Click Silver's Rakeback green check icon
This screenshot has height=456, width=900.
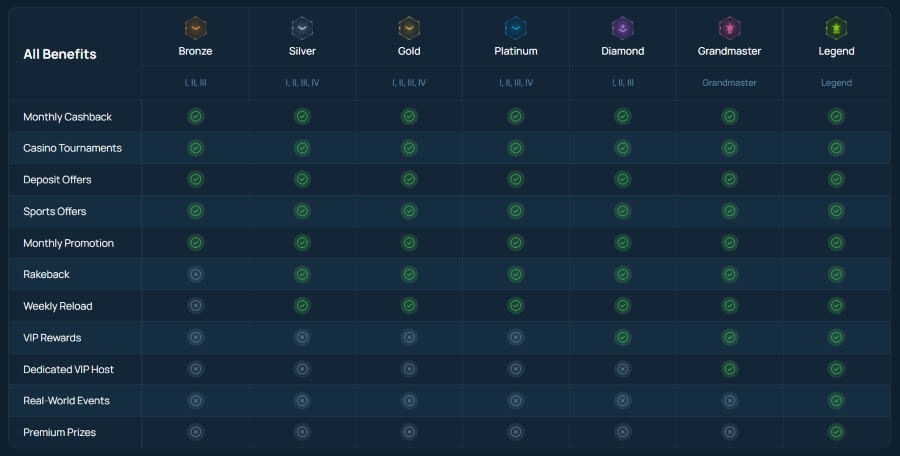[302, 275]
